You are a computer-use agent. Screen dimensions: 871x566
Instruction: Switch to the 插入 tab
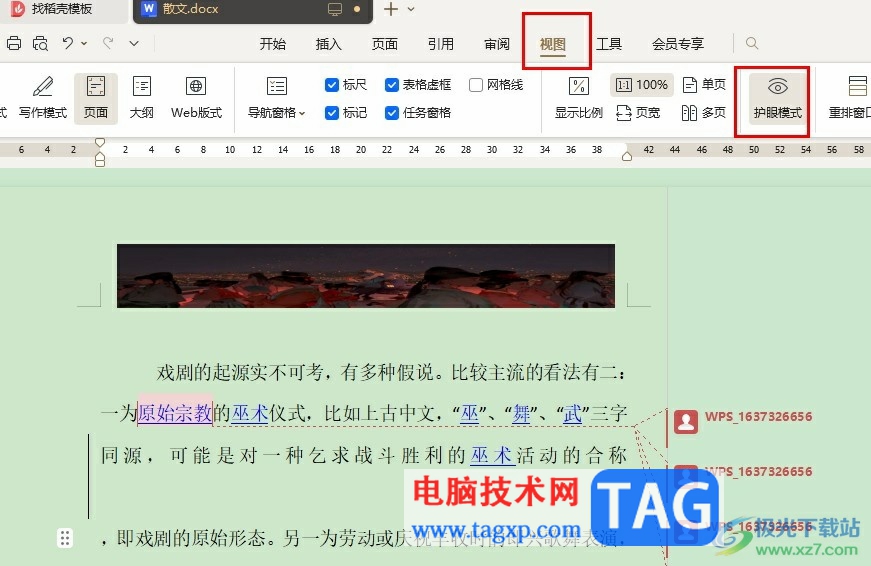click(x=329, y=44)
